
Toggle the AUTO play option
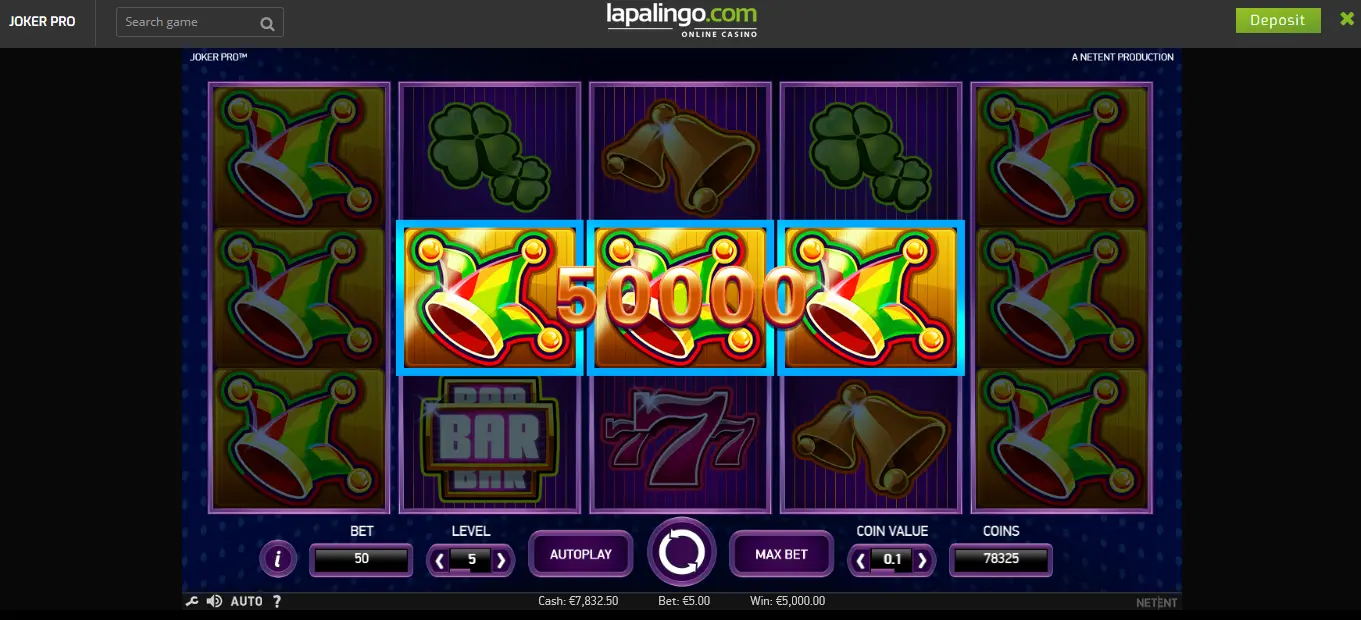pos(246,601)
